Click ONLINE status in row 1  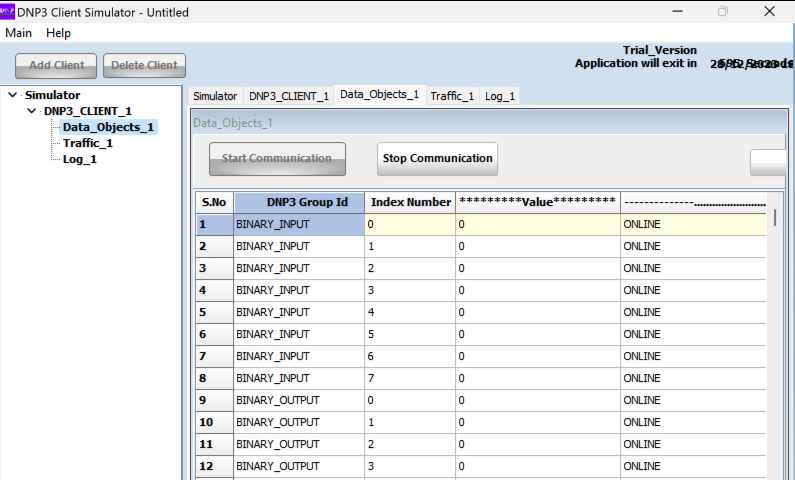[693, 225]
